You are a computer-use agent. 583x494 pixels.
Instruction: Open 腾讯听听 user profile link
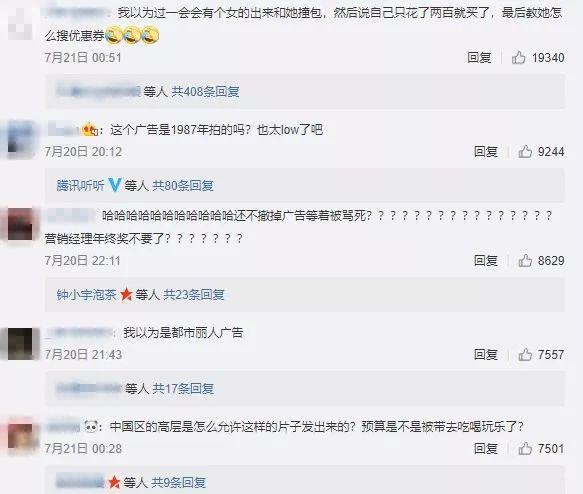tap(80, 185)
